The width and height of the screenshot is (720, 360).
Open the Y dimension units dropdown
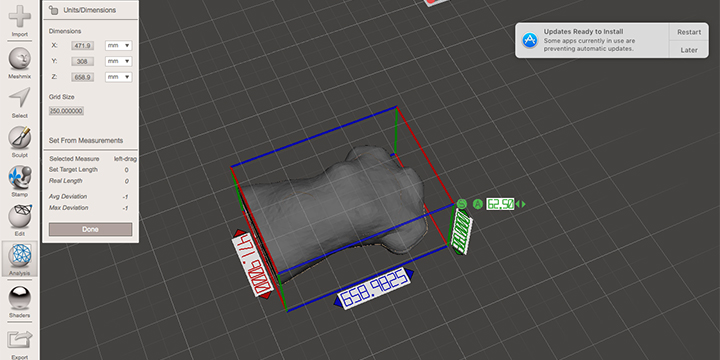tap(118, 61)
